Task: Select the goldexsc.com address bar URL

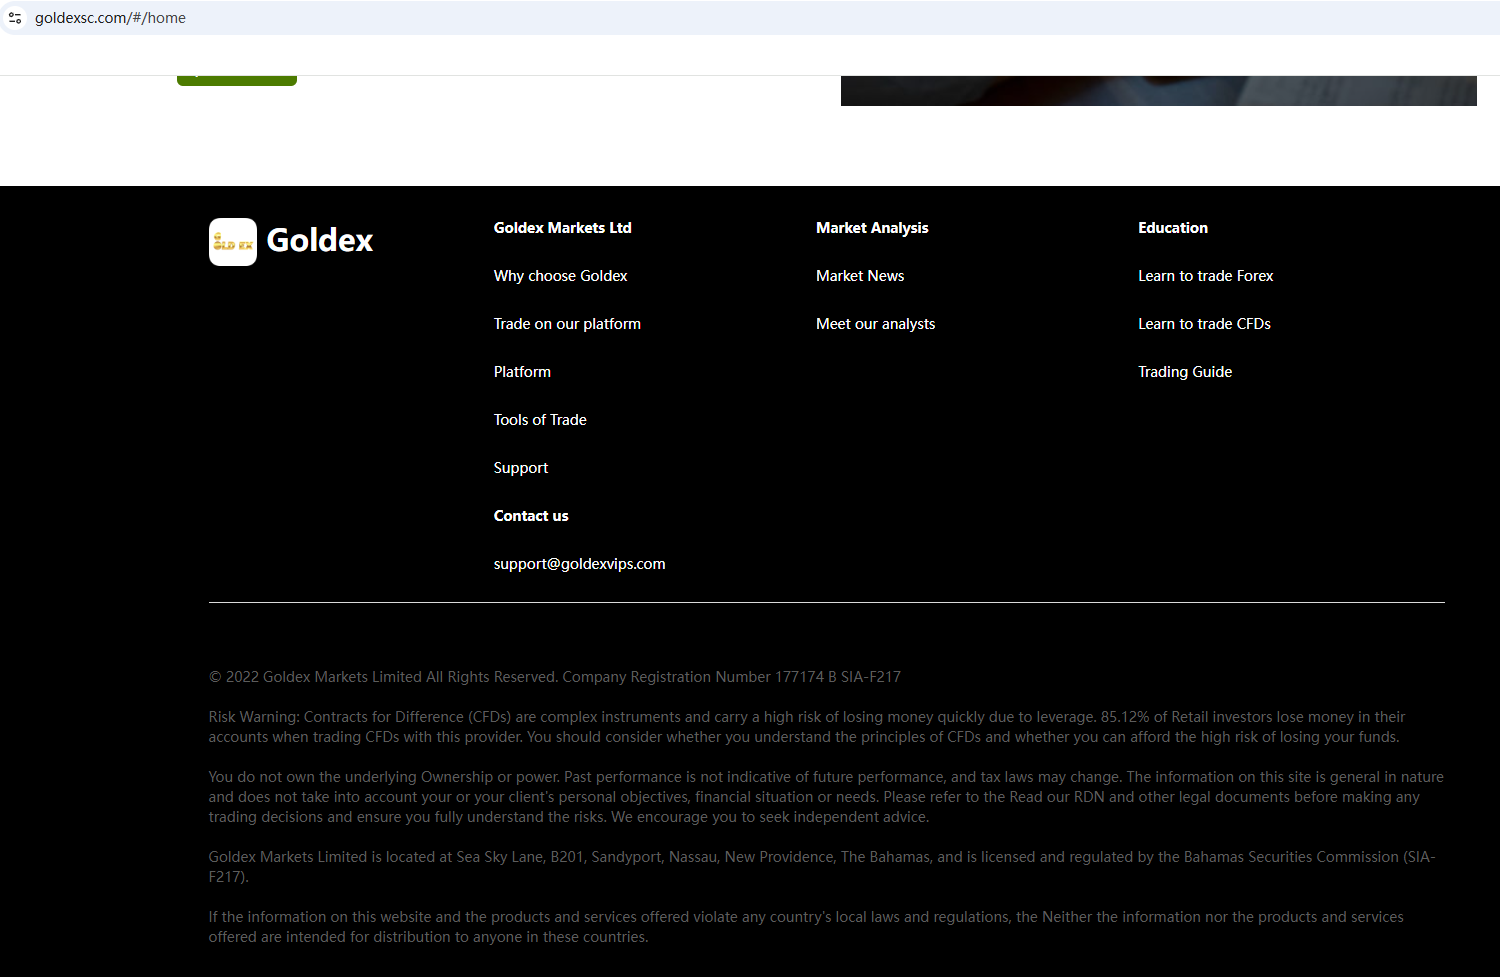Action: click(110, 18)
